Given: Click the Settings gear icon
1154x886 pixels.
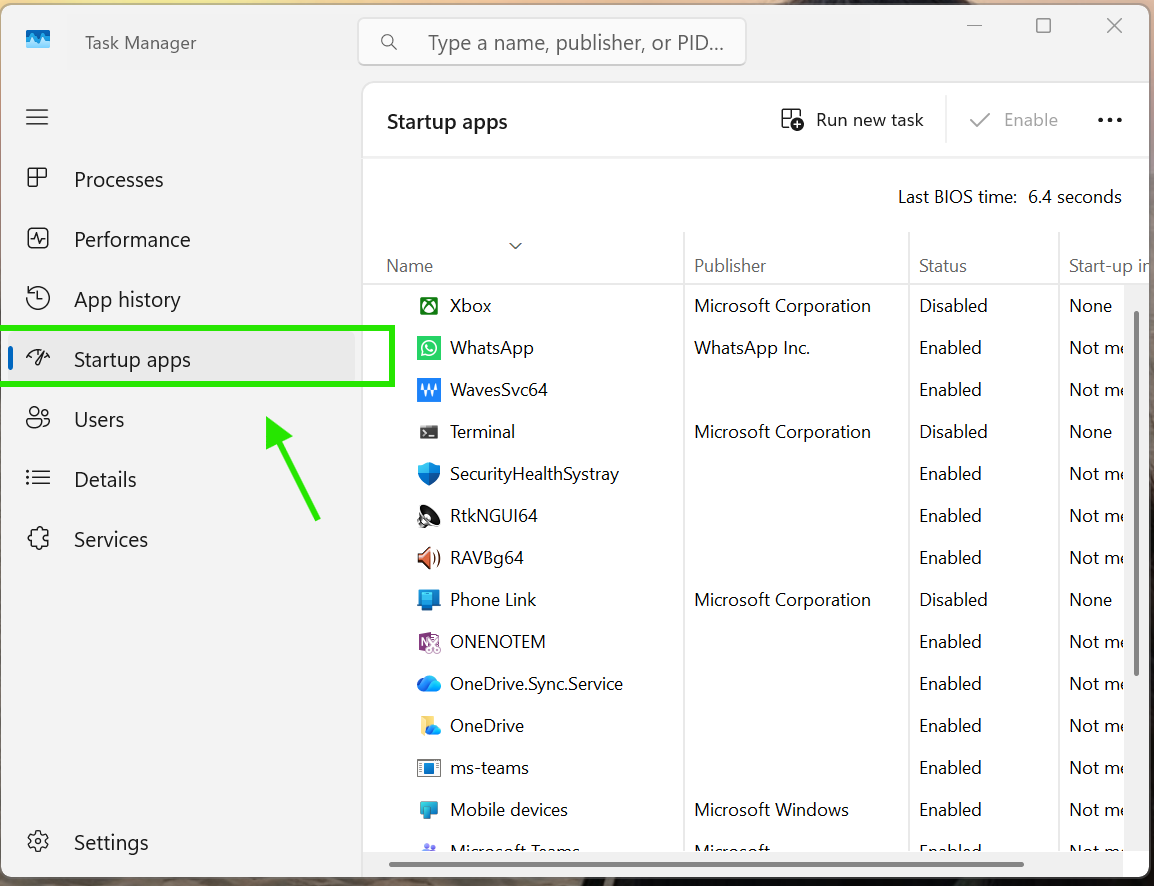Looking at the screenshot, I should [38, 841].
